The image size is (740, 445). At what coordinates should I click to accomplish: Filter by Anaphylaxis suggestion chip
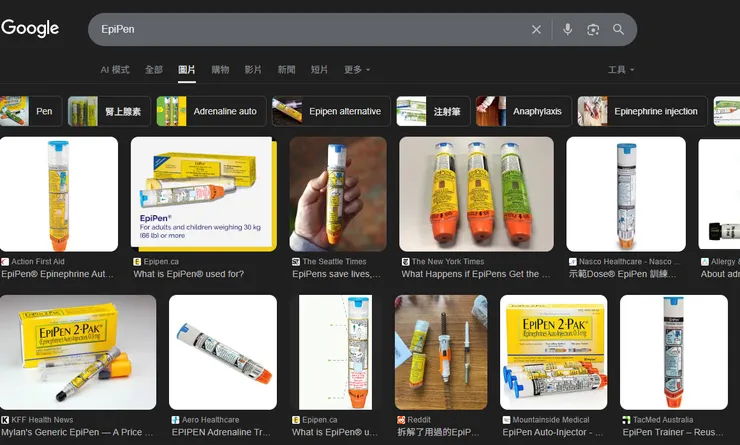tap(523, 111)
